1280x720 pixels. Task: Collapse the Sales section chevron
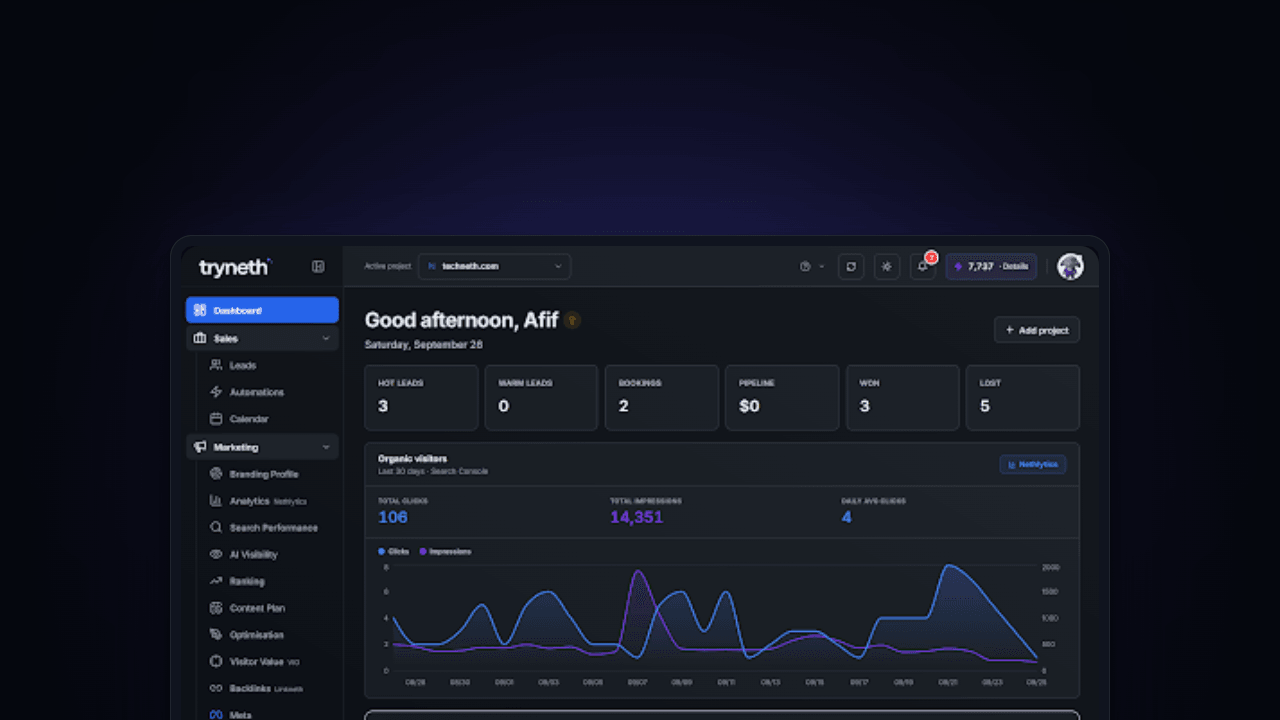coord(326,338)
